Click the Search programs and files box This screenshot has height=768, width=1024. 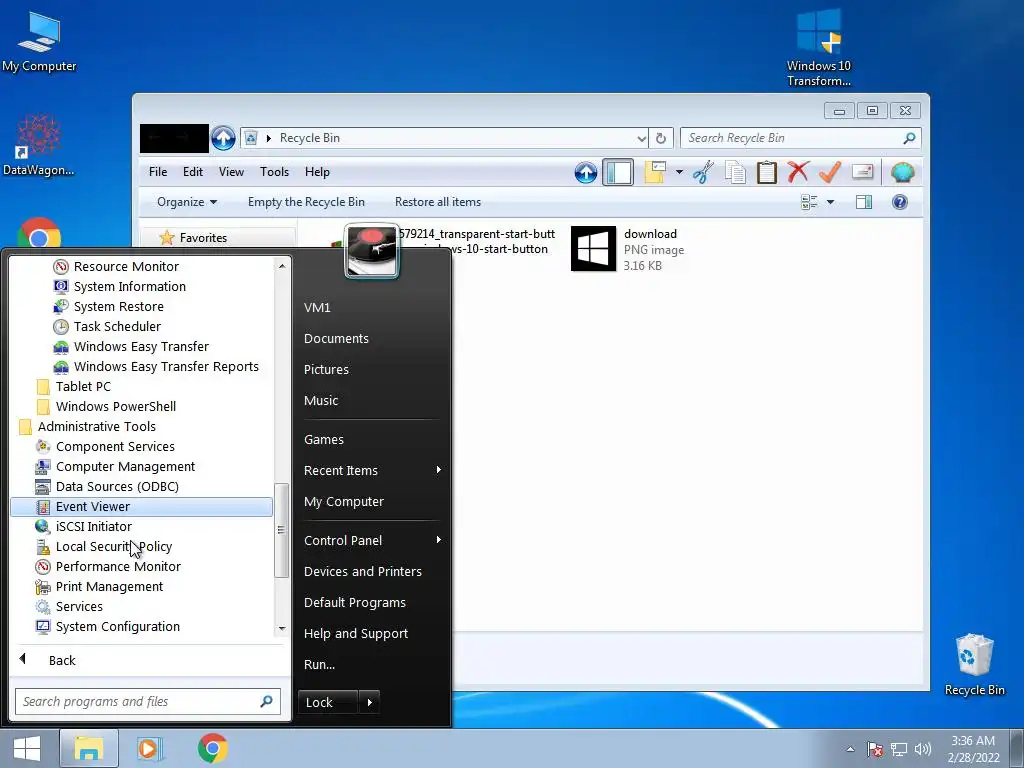click(148, 701)
